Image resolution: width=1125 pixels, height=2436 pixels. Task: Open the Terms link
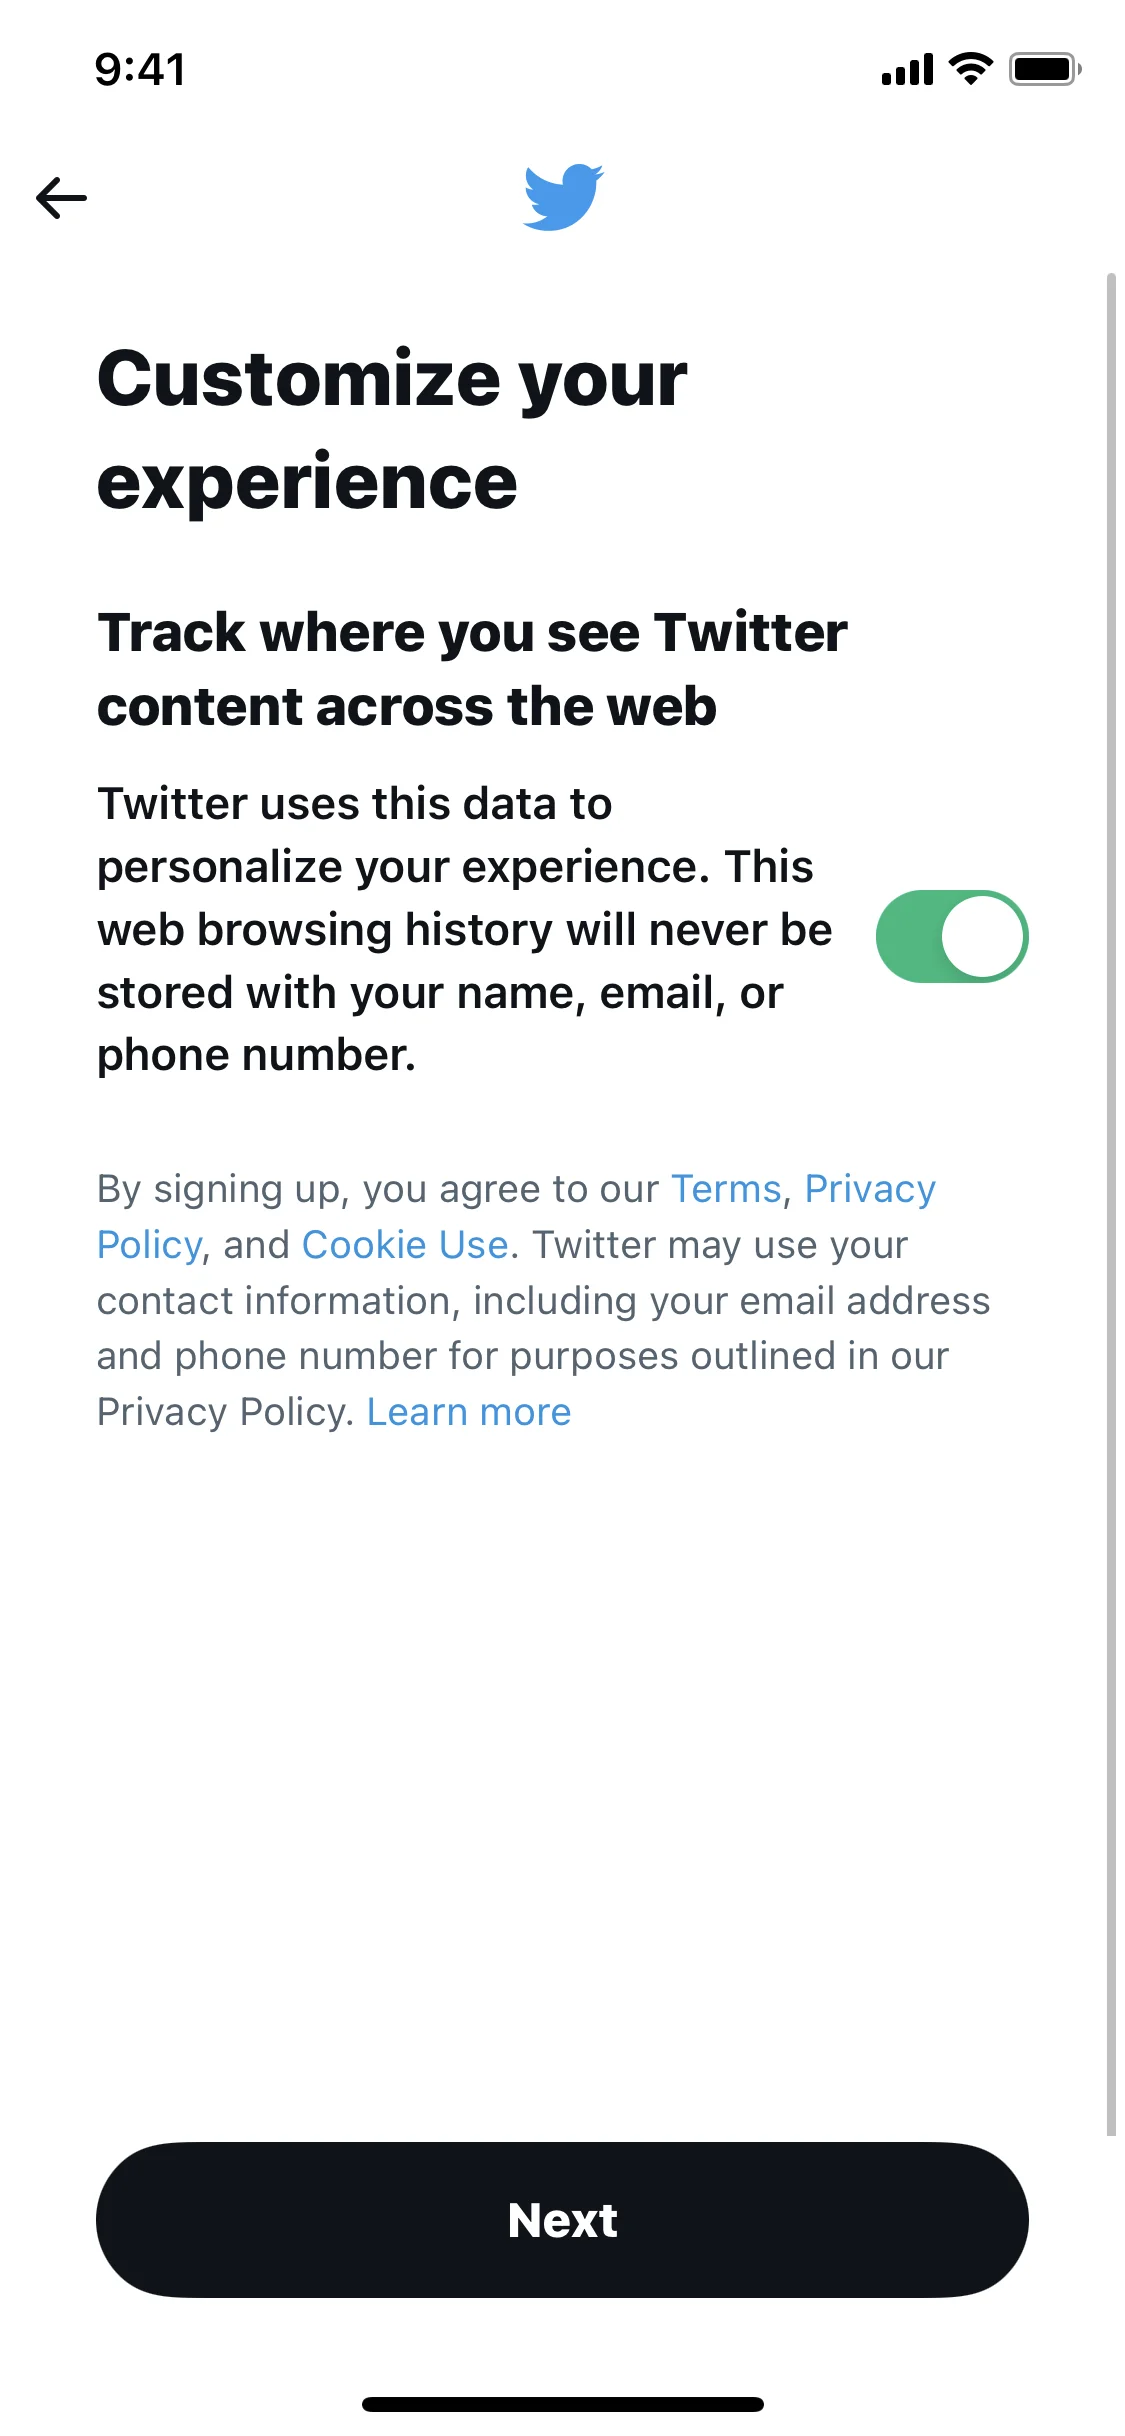point(727,1189)
